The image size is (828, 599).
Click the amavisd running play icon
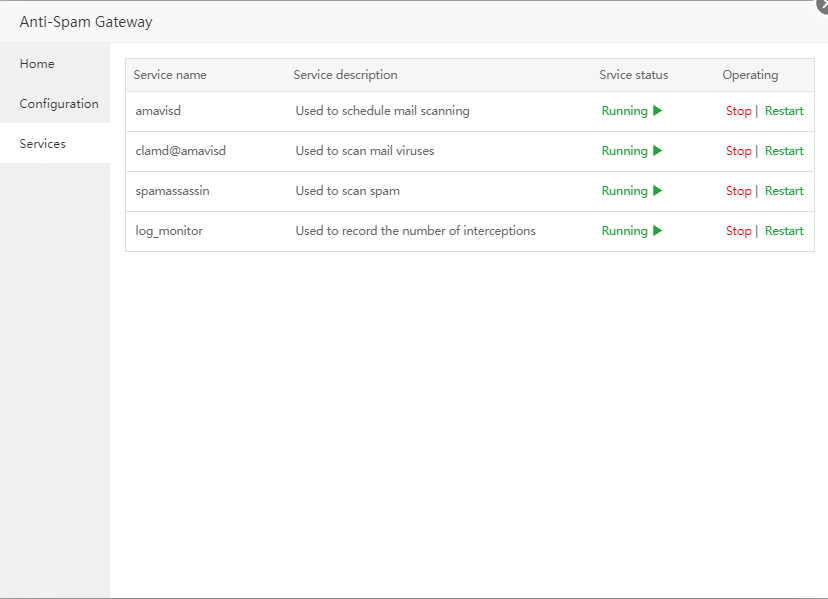point(657,111)
